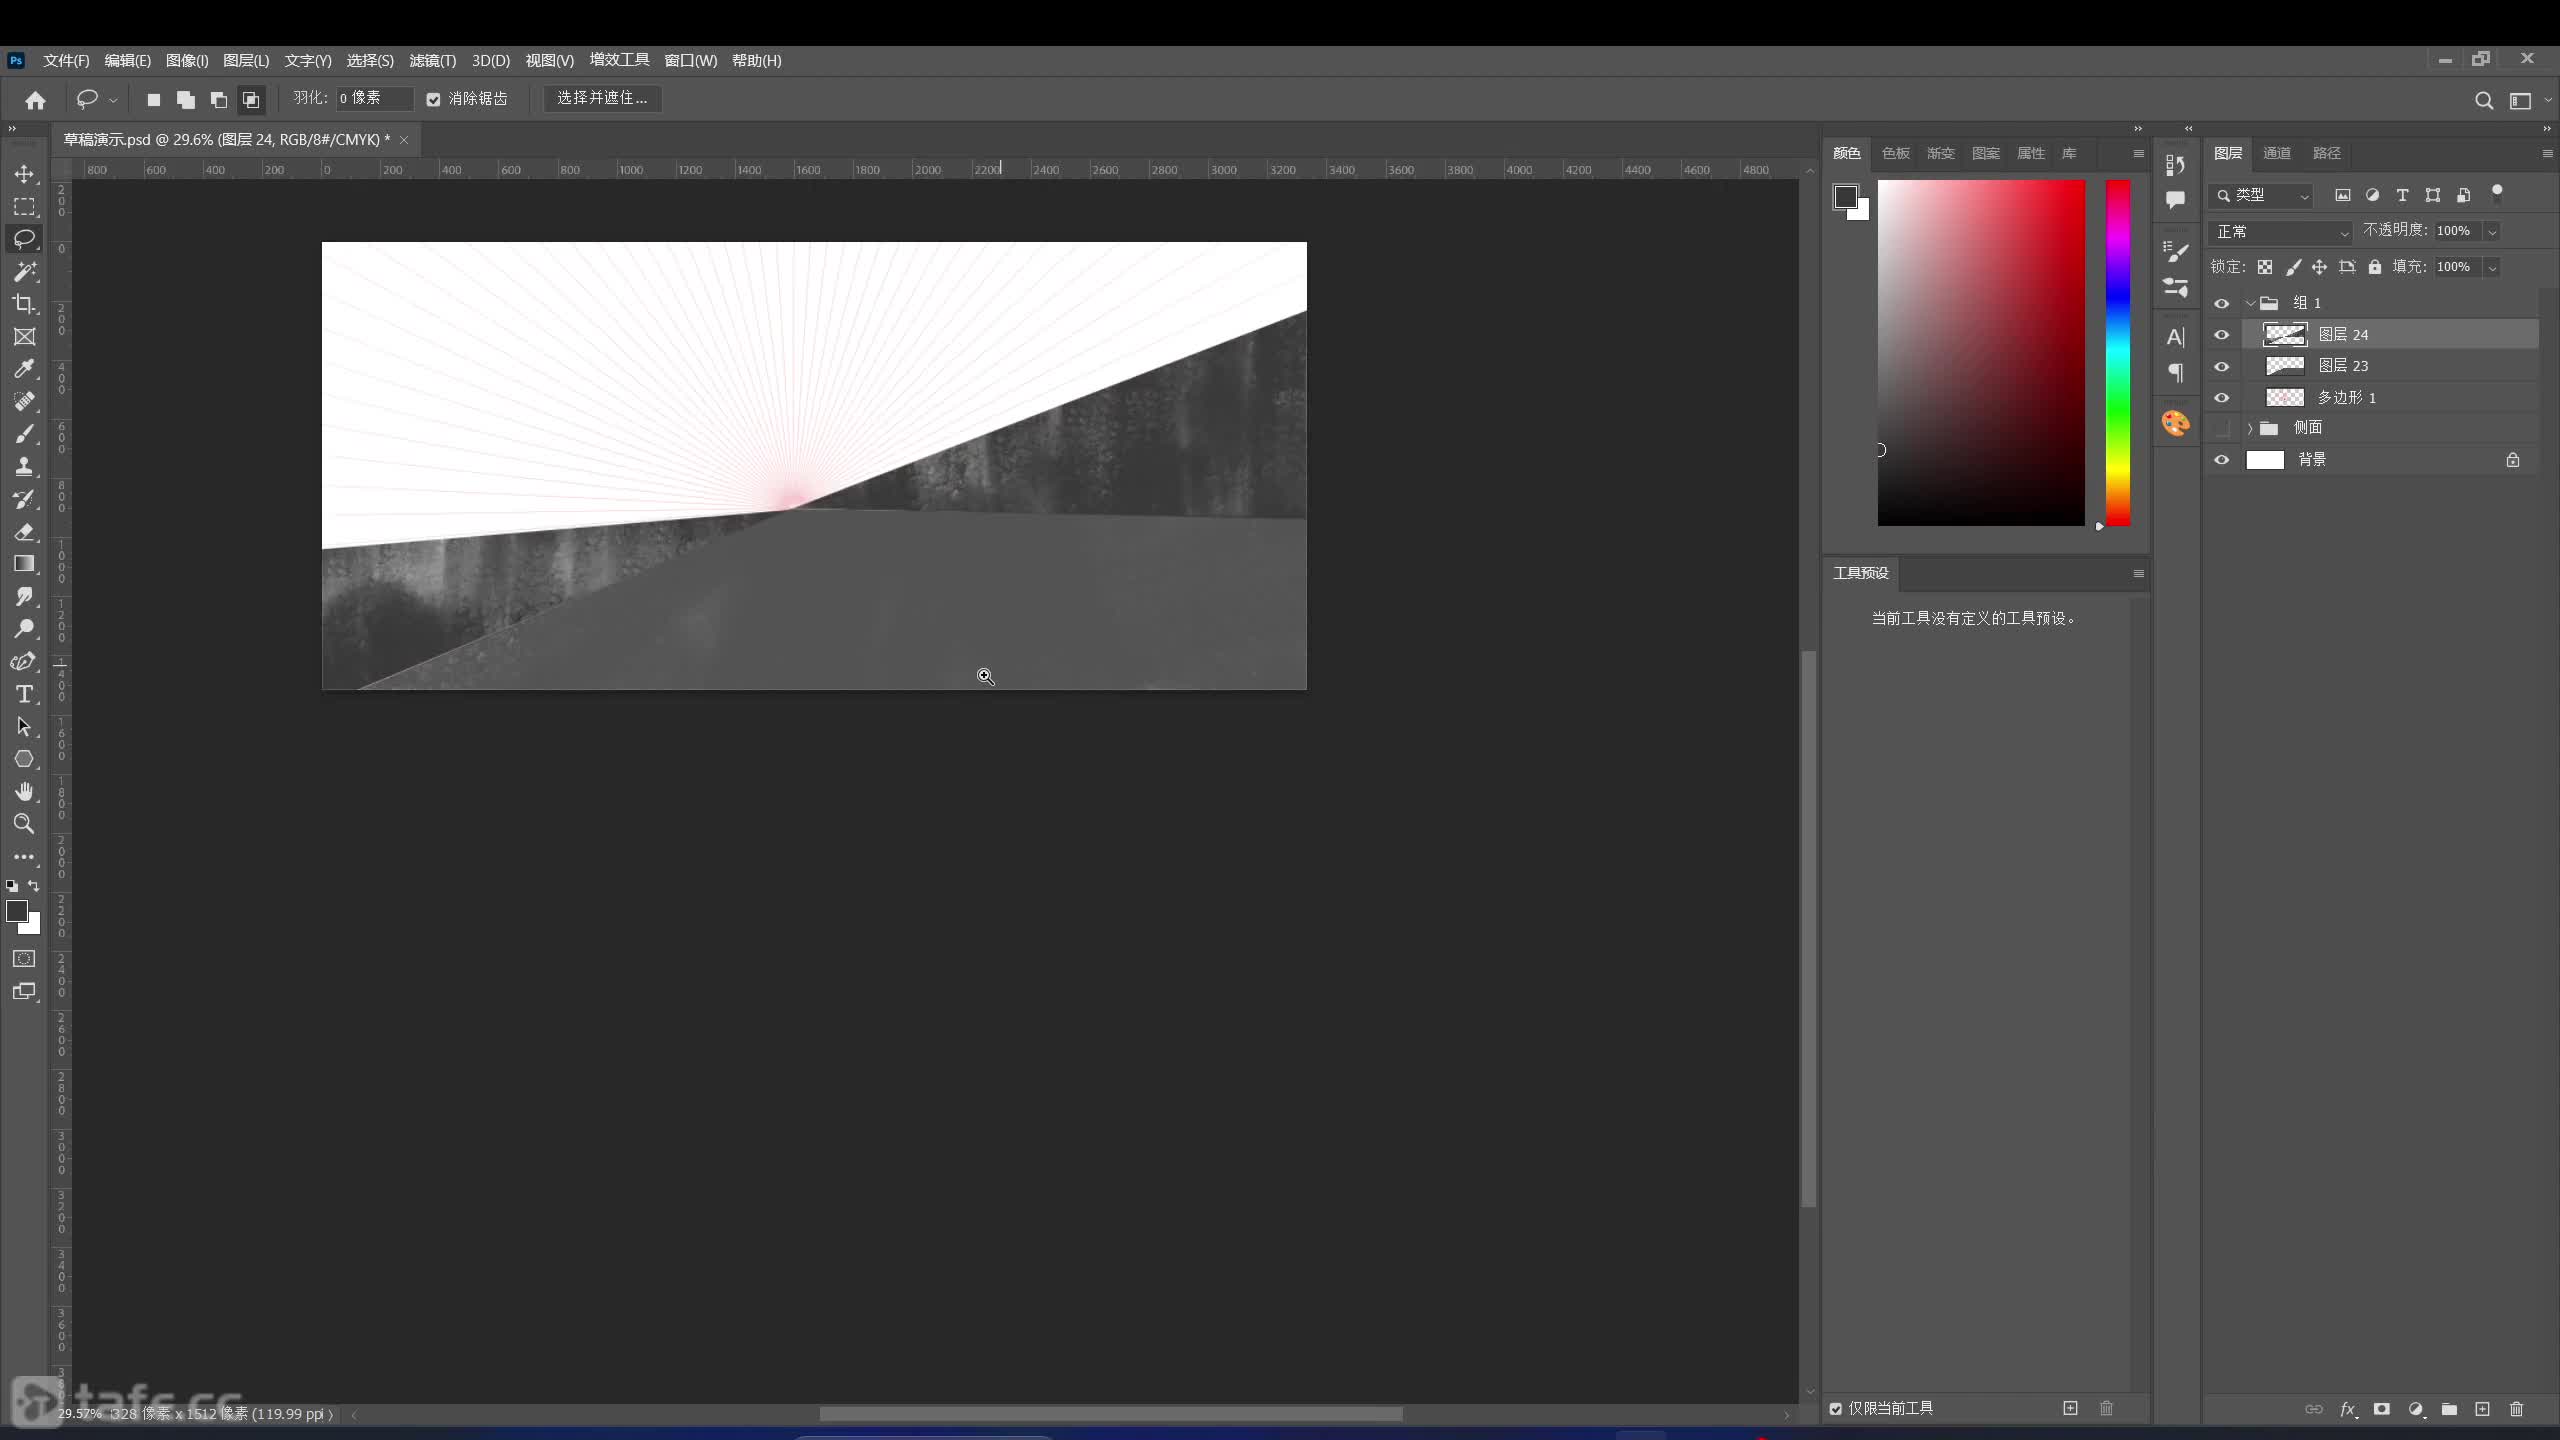
Task: Toggle layer filter on/off switch
Action: point(2497,193)
